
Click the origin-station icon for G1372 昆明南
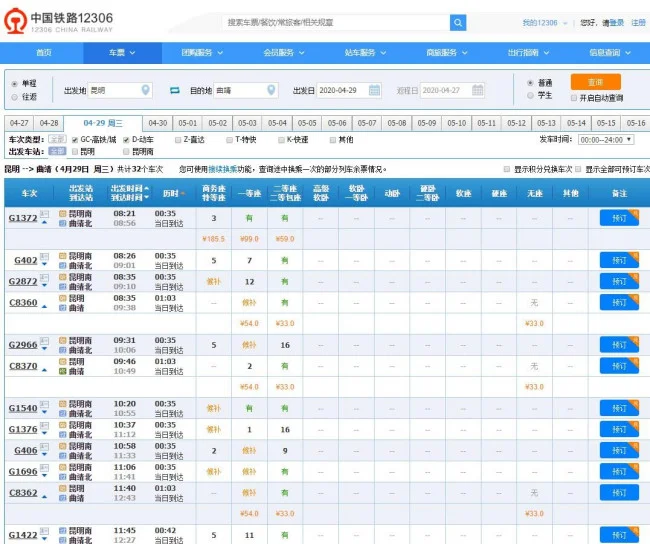pyautogui.click(x=63, y=214)
